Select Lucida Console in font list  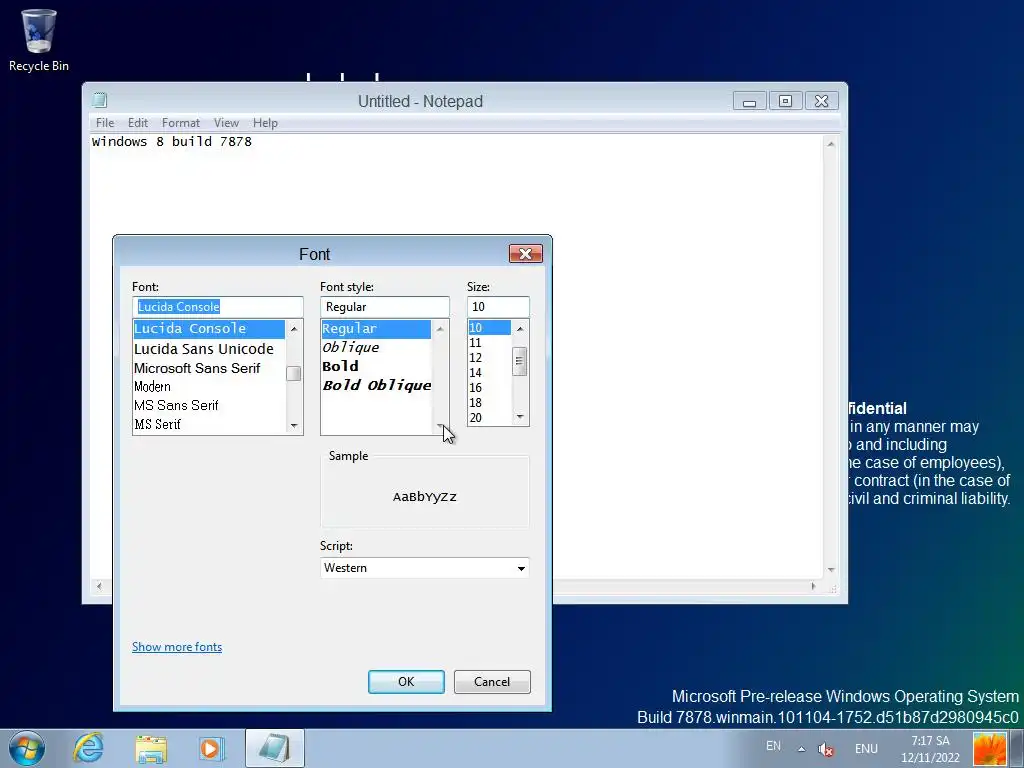click(209, 328)
